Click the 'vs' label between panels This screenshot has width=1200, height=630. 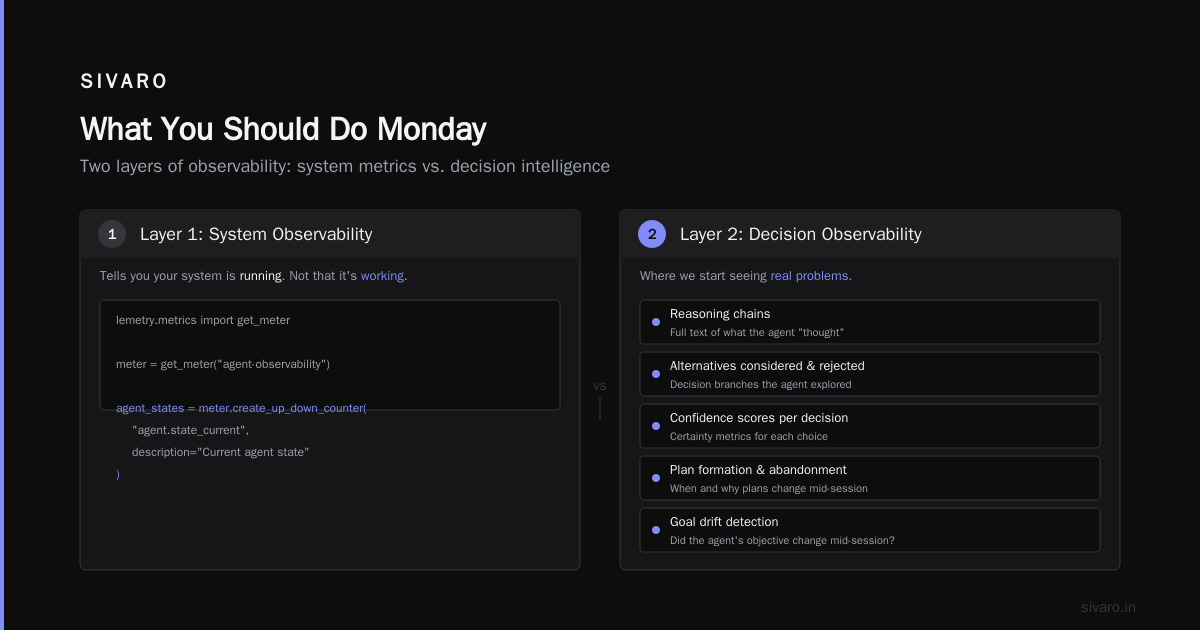pyautogui.click(x=600, y=385)
